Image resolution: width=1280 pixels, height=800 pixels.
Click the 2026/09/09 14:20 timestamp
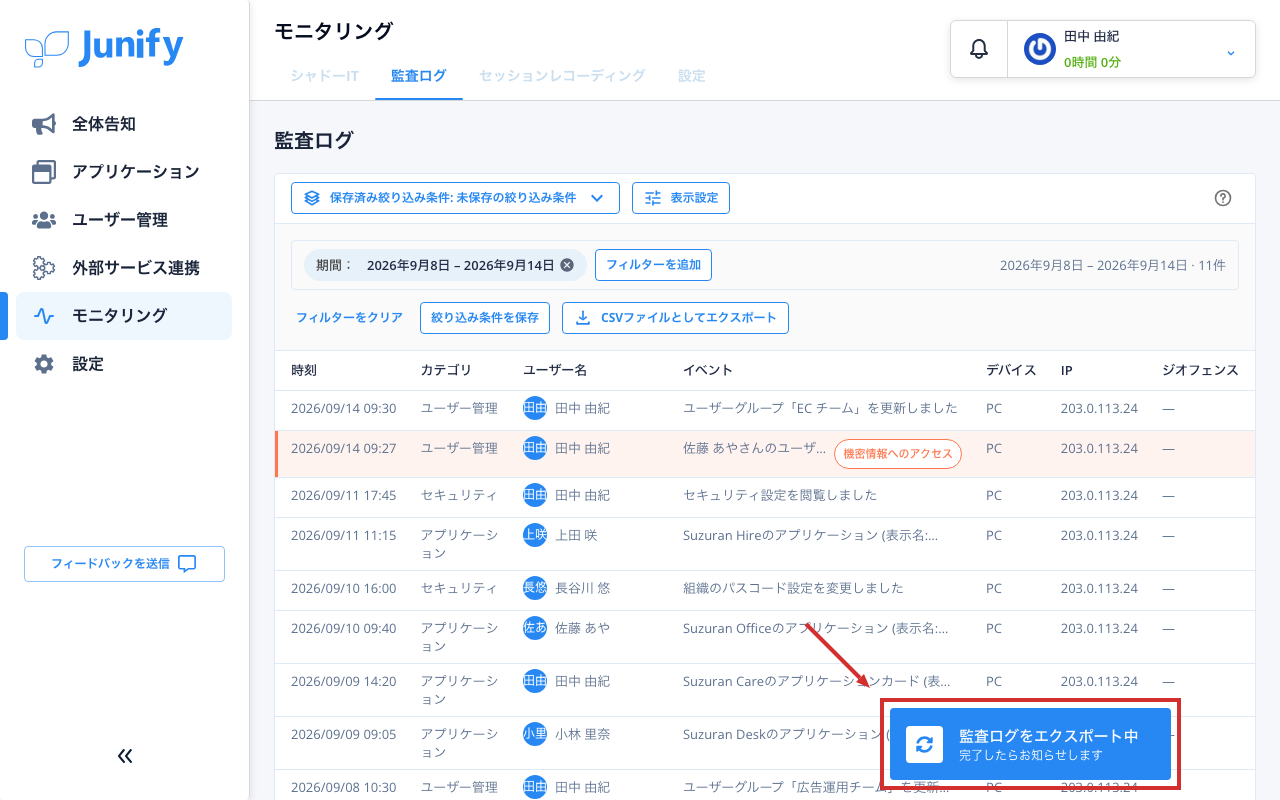(x=343, y=681)
